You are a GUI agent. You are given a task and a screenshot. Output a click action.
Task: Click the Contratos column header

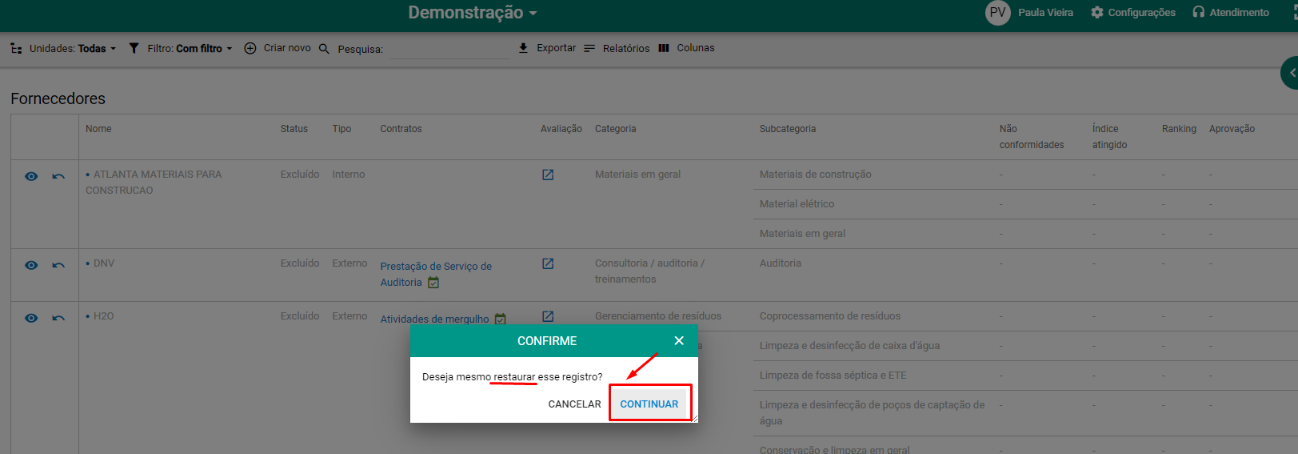coord(401,129)
